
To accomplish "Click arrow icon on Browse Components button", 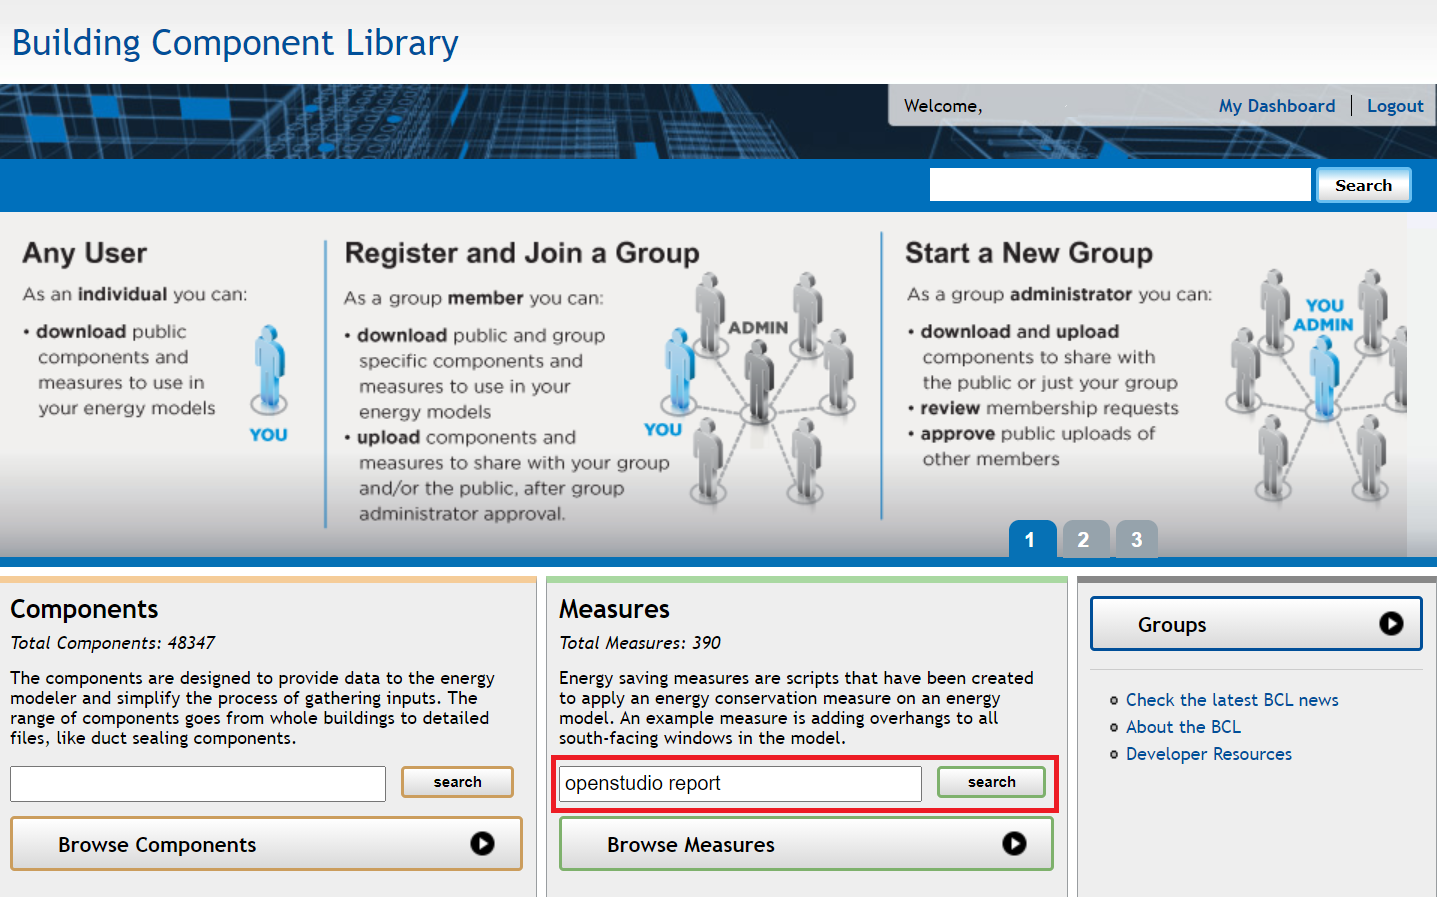I will (482, 844).
